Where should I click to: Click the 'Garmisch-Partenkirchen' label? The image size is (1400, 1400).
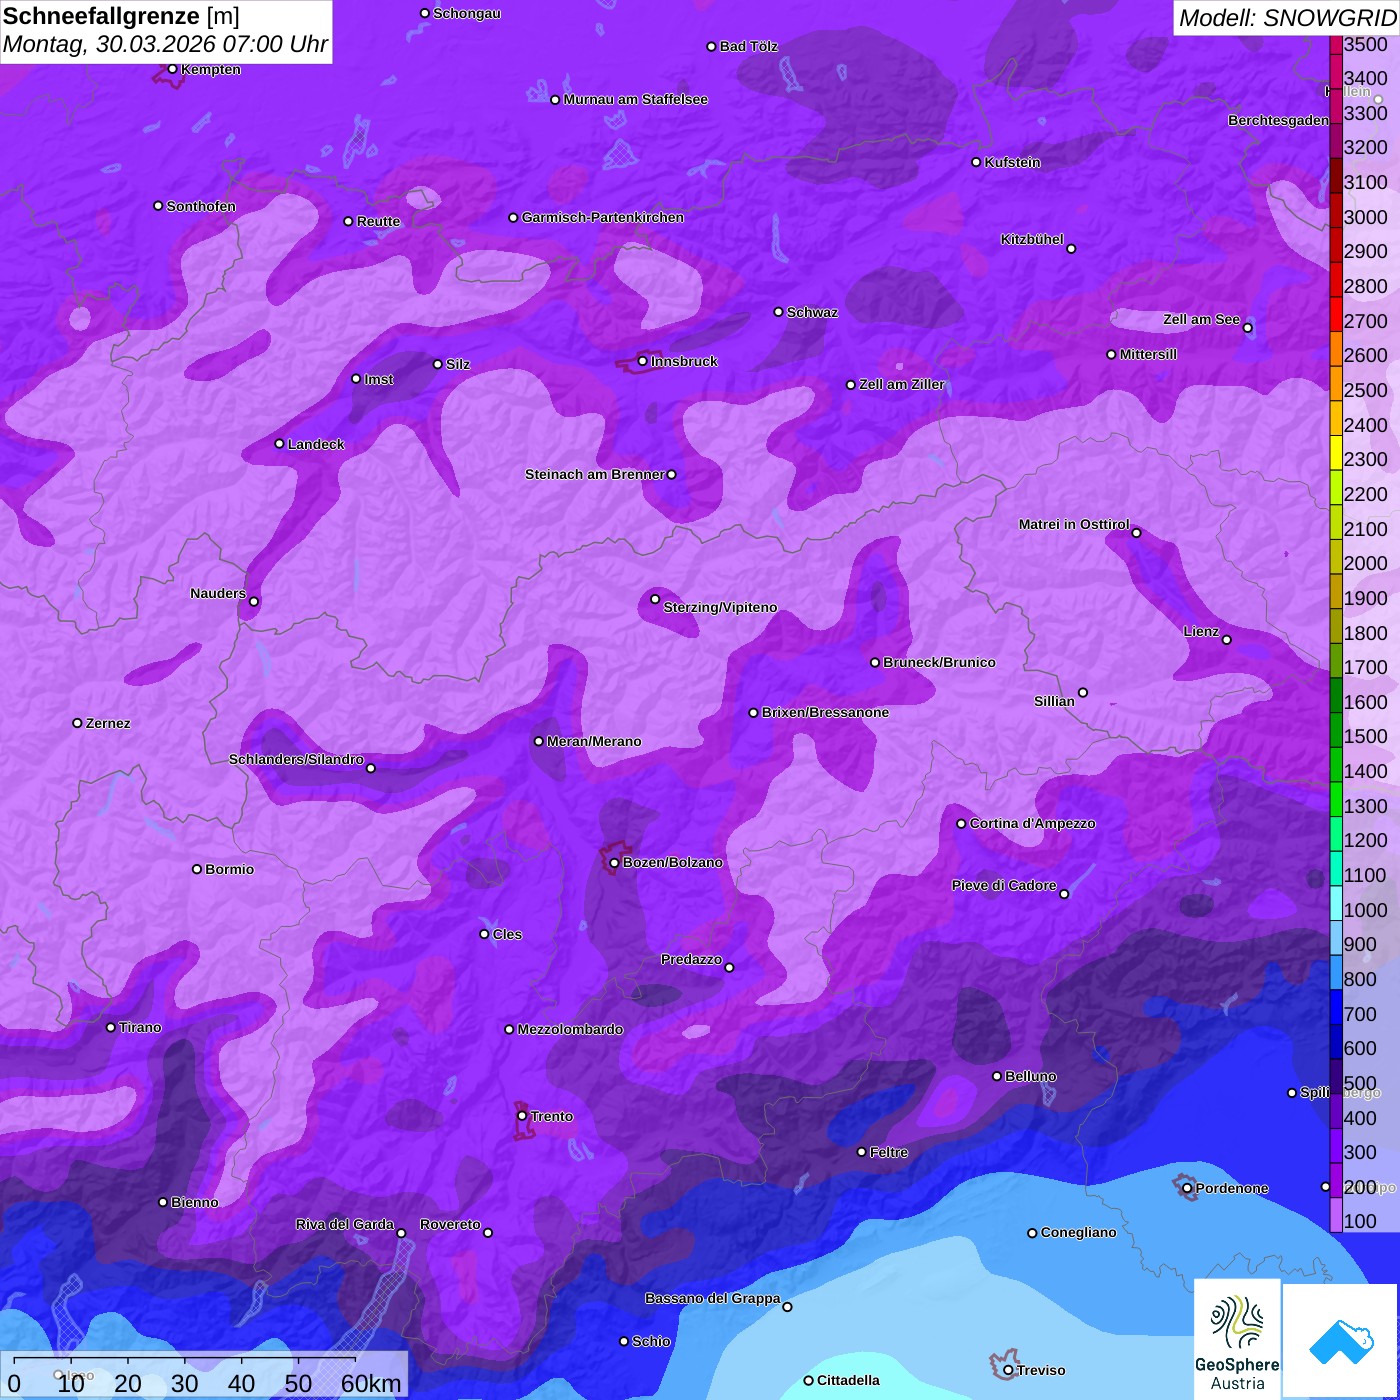pos(603,217)
